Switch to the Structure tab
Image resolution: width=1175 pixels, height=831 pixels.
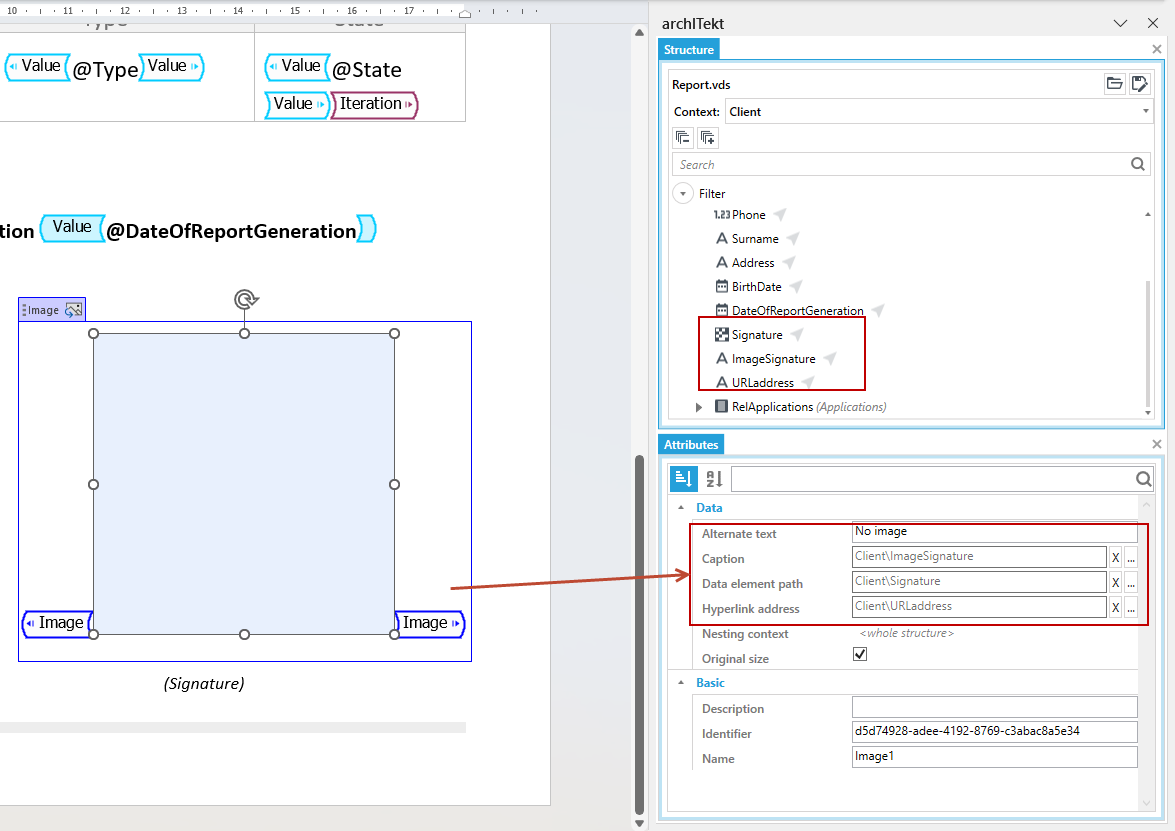point(689,49)
